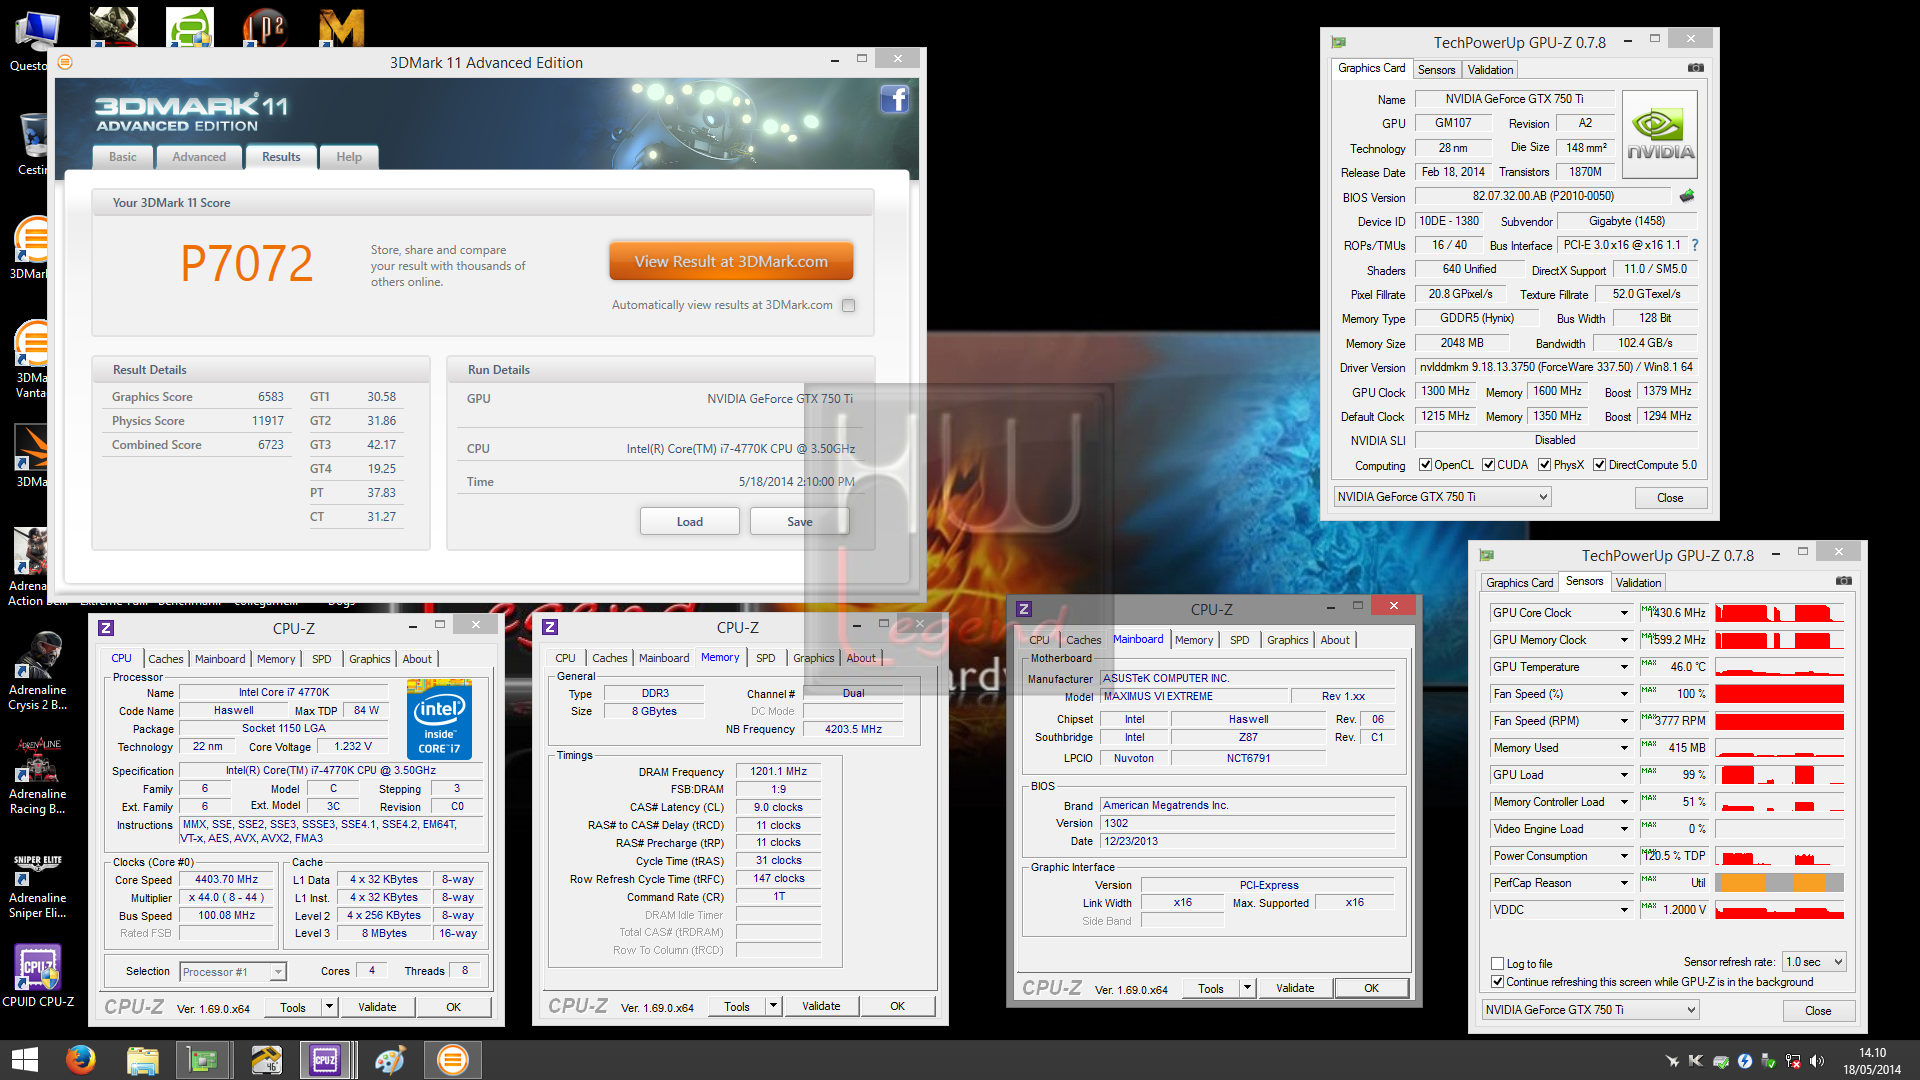Toggle the PhysX checkbox in GPU-Z
1920x1080 pixels.
coord(1544,465)
